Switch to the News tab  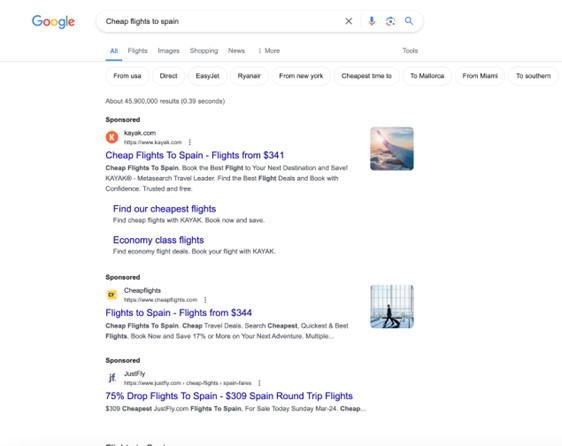[x=237, y=51]
